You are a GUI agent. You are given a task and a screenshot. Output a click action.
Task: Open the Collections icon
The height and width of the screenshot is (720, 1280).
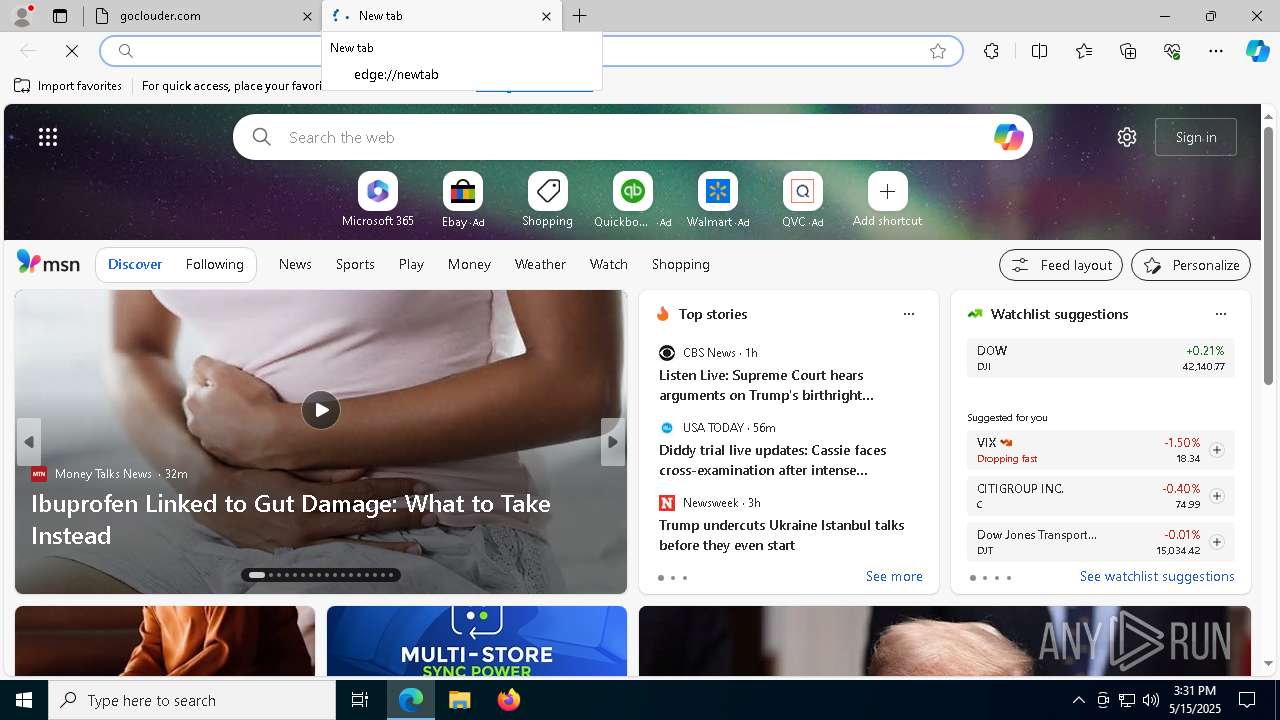(x=1128, y=51)
